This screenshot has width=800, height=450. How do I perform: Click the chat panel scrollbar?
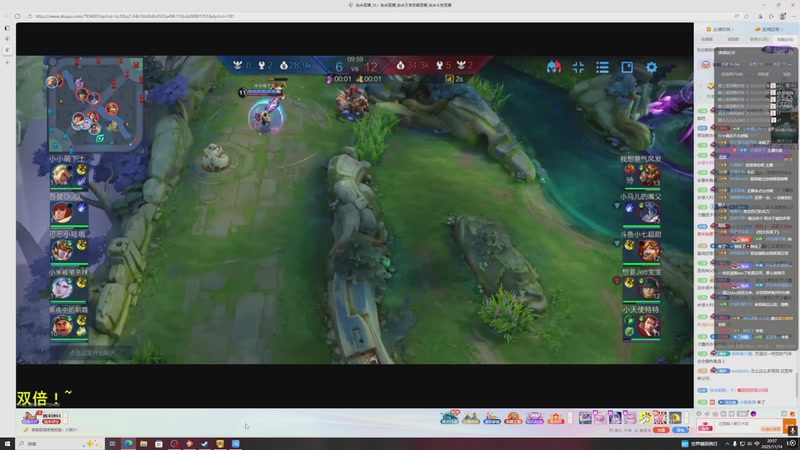click(797, 385)
